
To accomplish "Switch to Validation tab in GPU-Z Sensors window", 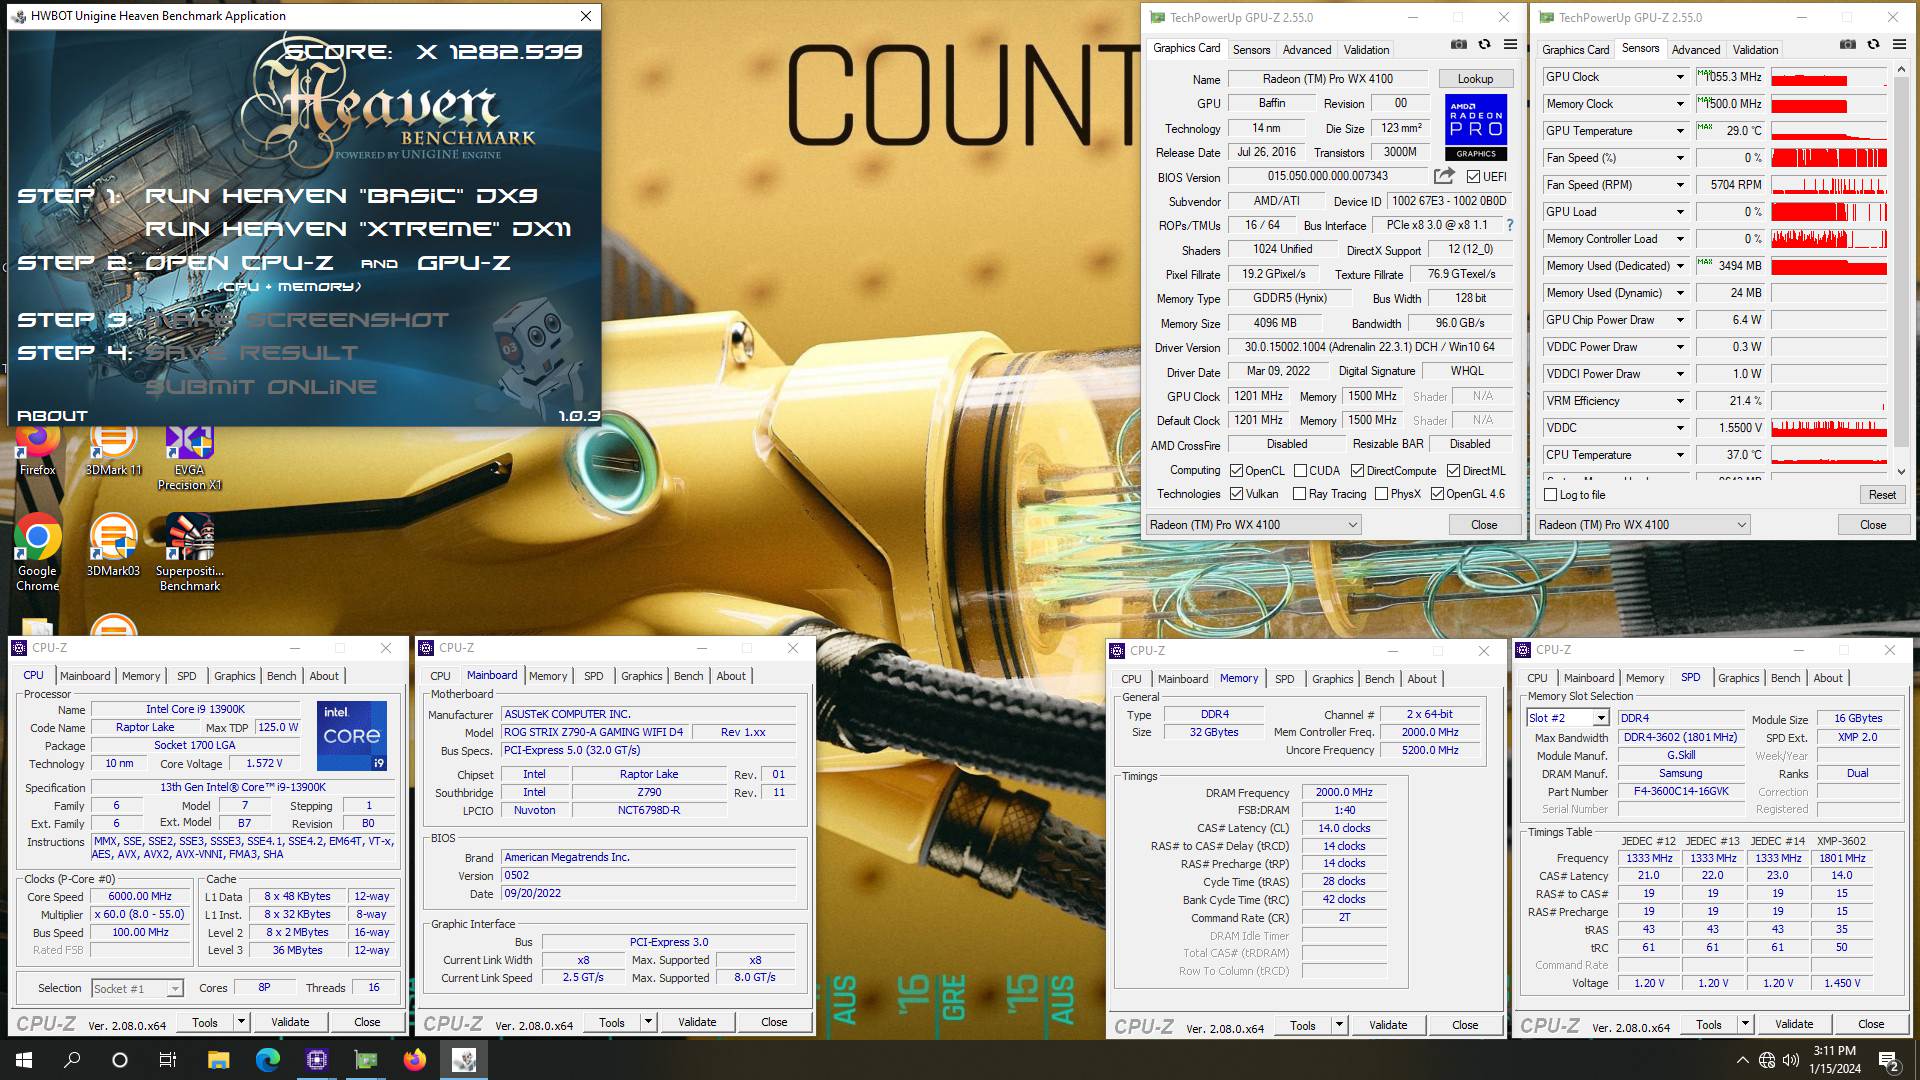I will (1755, 50).
